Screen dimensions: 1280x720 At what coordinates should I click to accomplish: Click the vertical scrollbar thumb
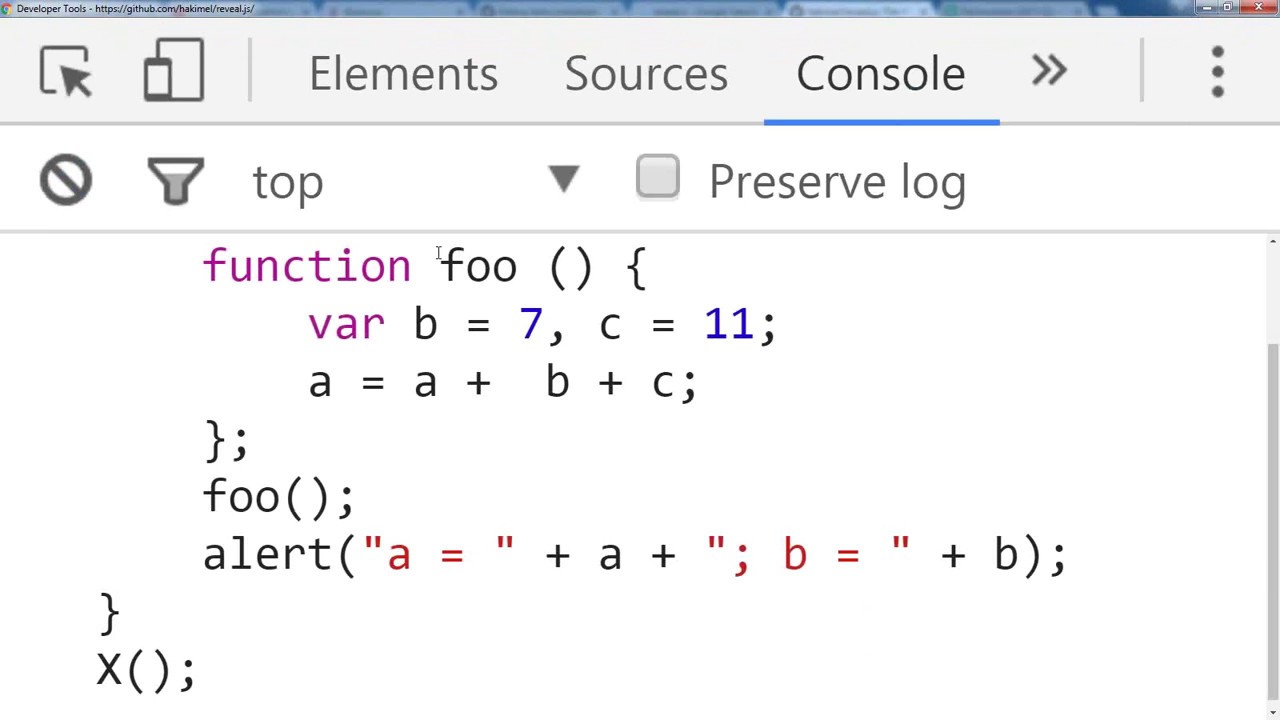tap(1272, 520)
